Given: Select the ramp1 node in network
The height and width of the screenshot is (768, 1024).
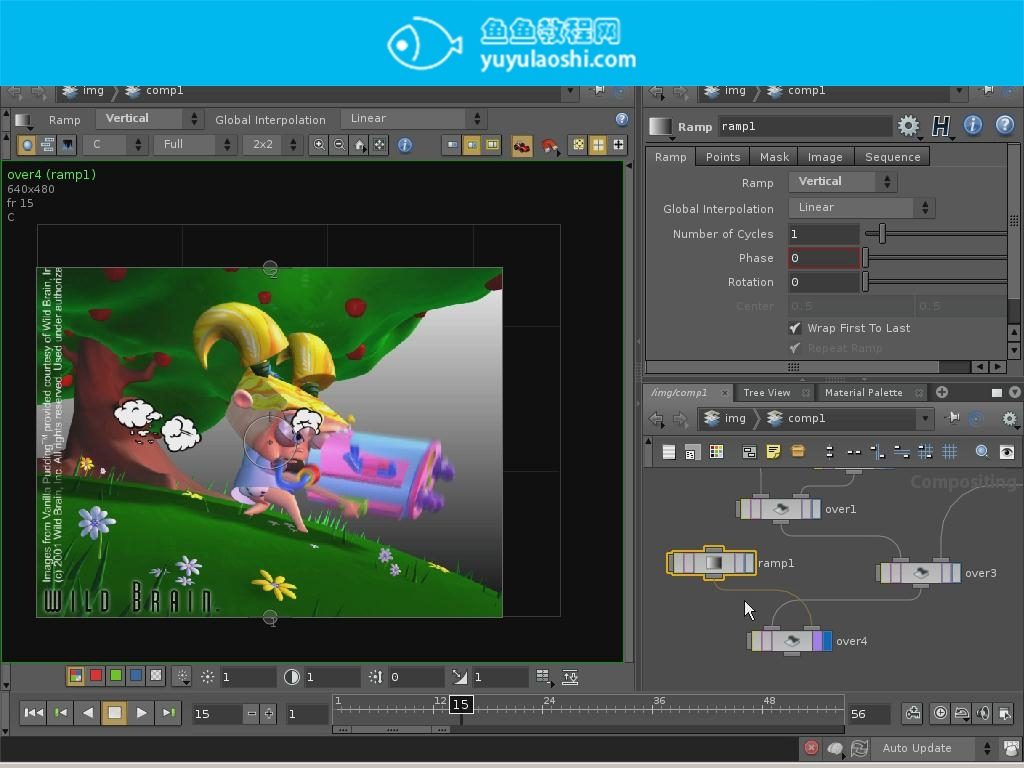Looking at the screenshot, I should pyautogui.click(x=712, y=562).
